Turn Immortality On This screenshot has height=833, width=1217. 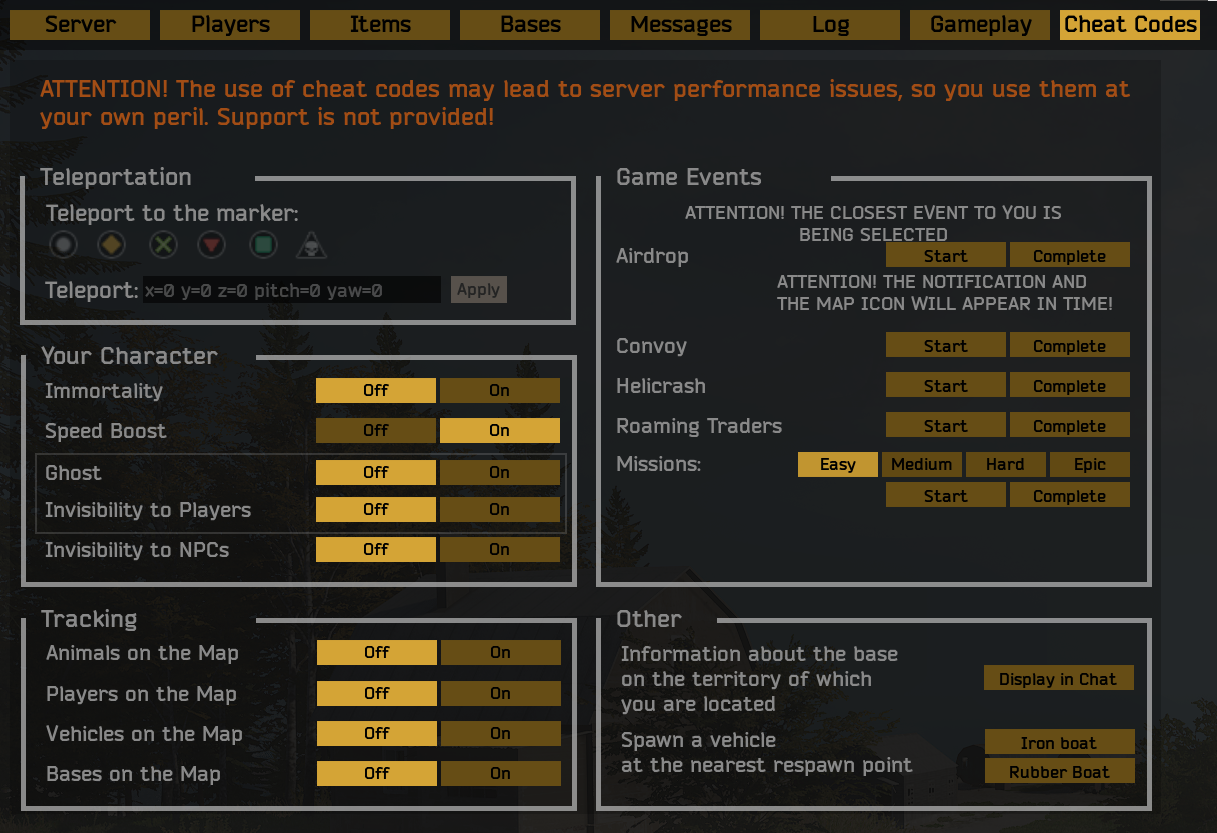click(x=499, y=391)
